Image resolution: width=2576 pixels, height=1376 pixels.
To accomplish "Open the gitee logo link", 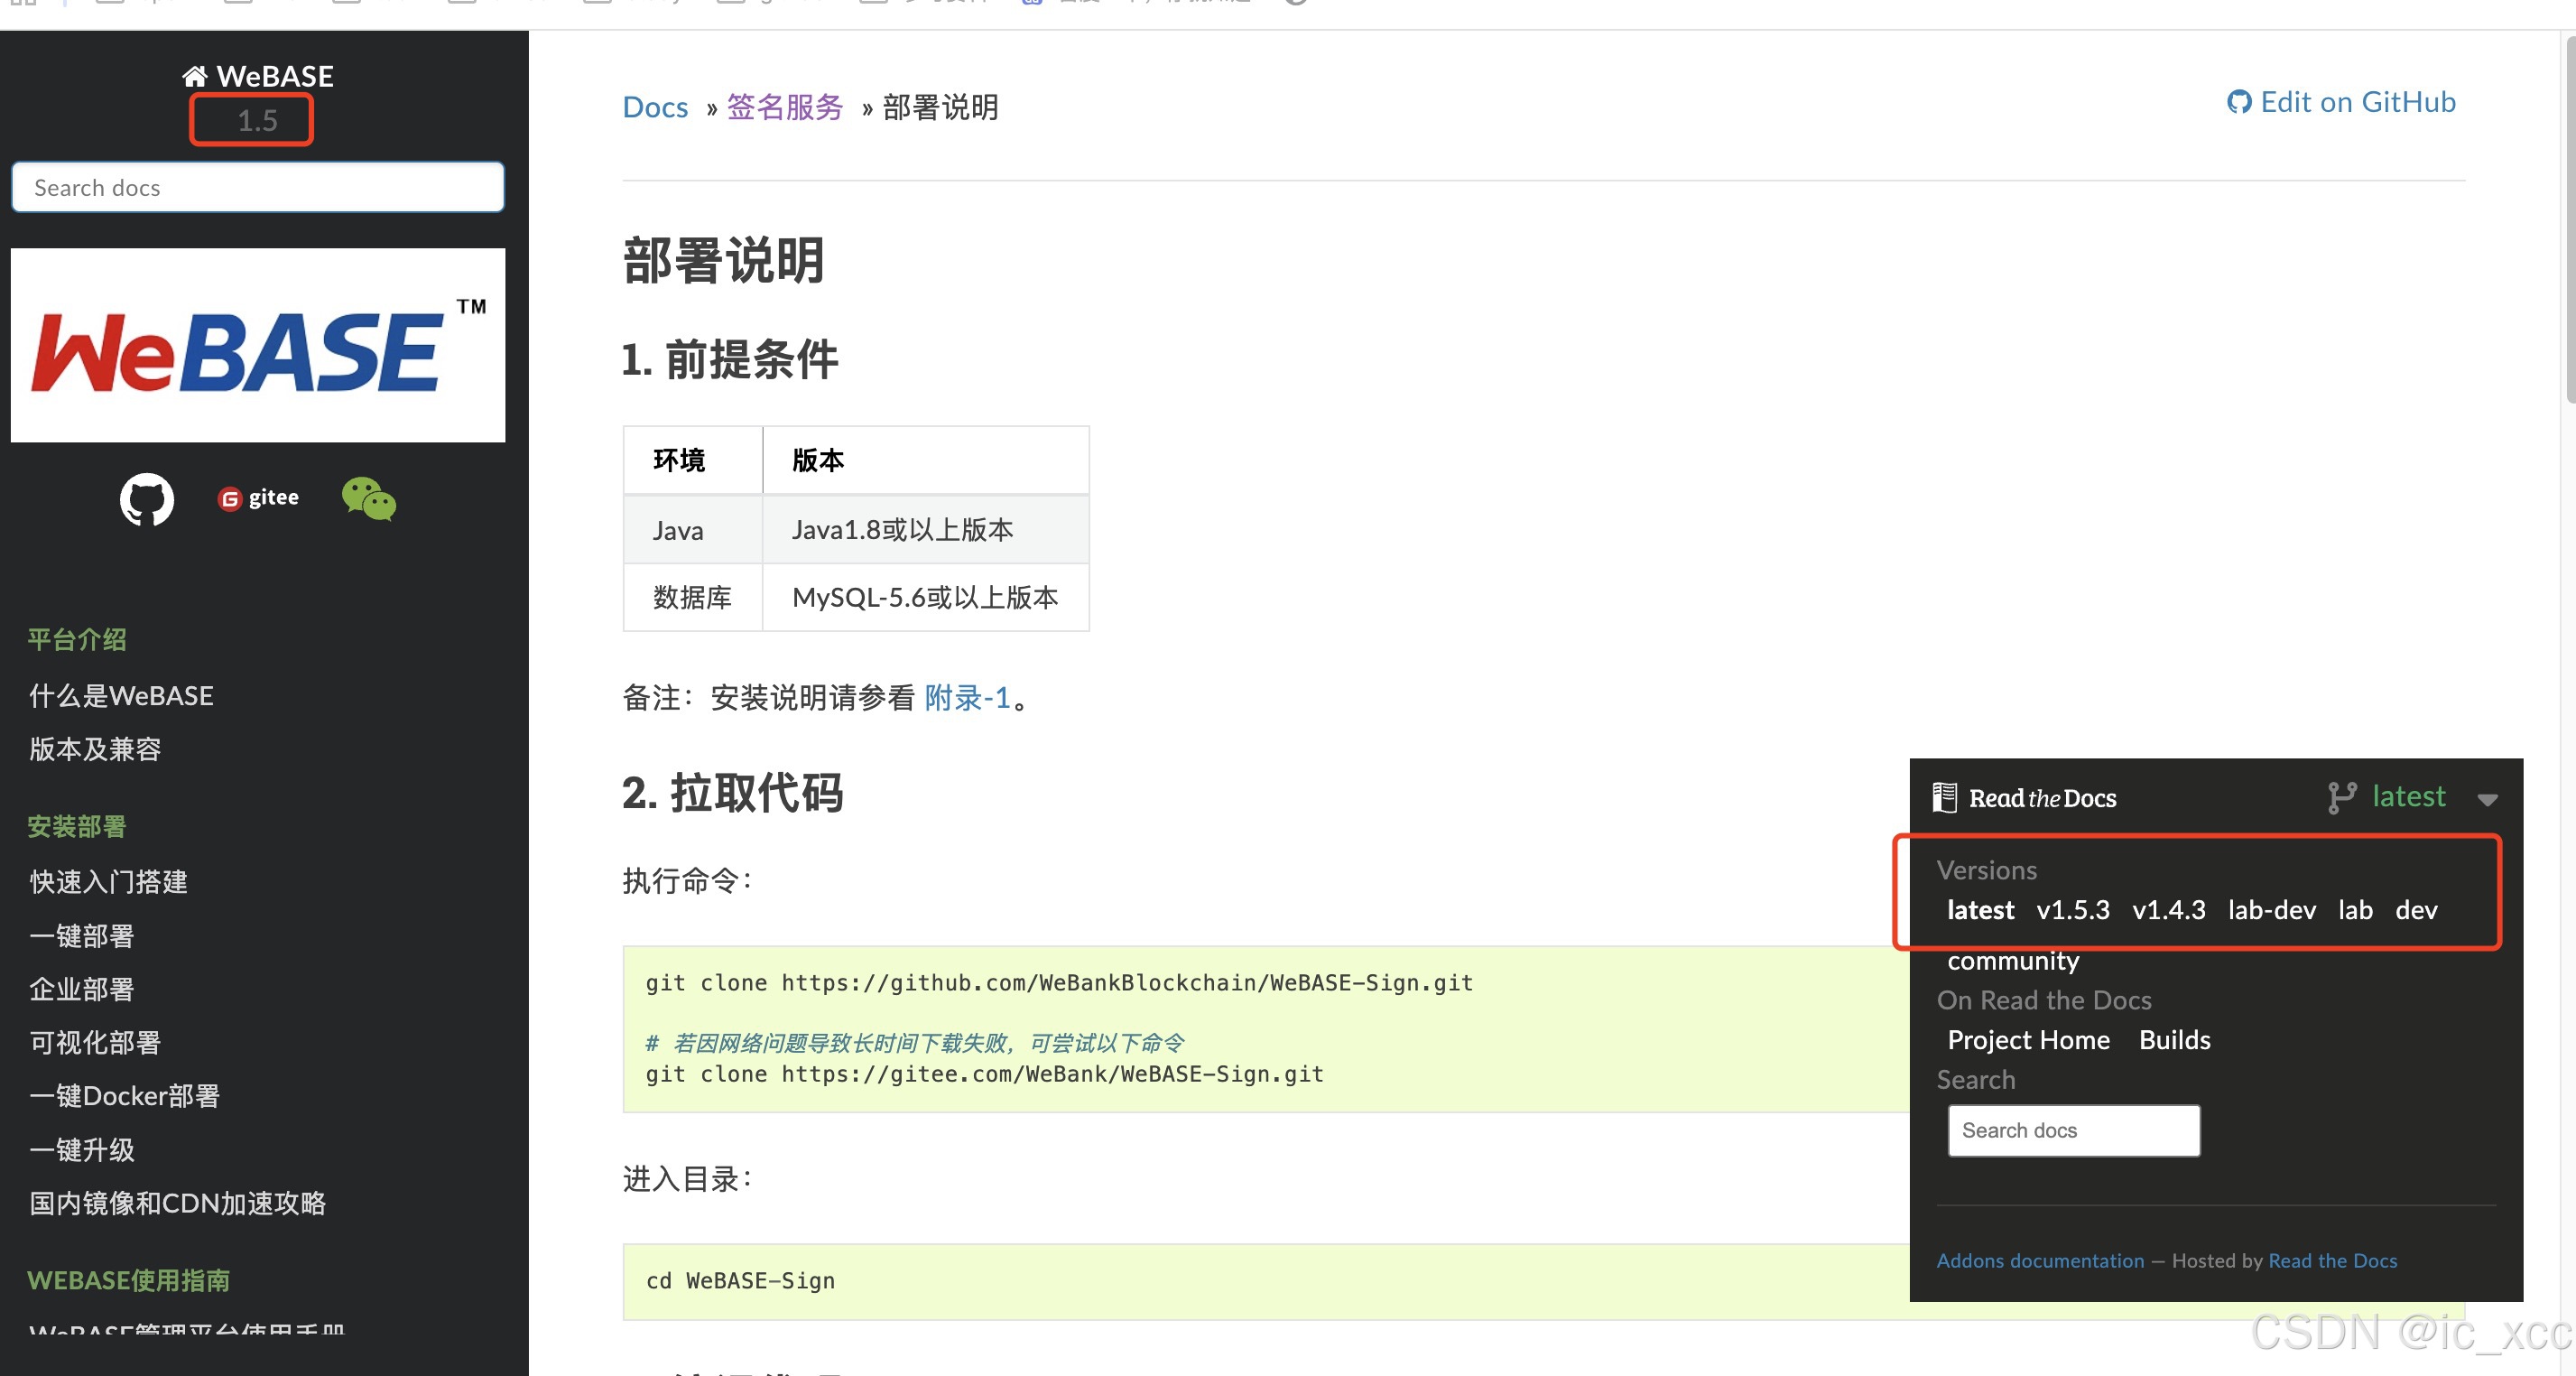I will click(x=258, y=498).
